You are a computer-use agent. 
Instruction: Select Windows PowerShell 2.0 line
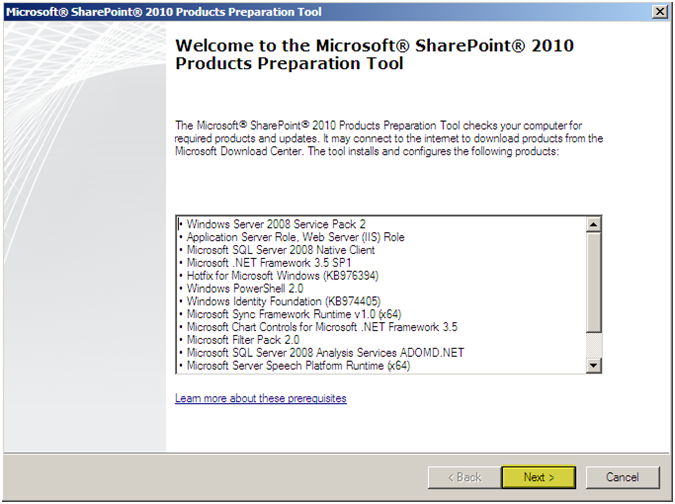(245, 288)
